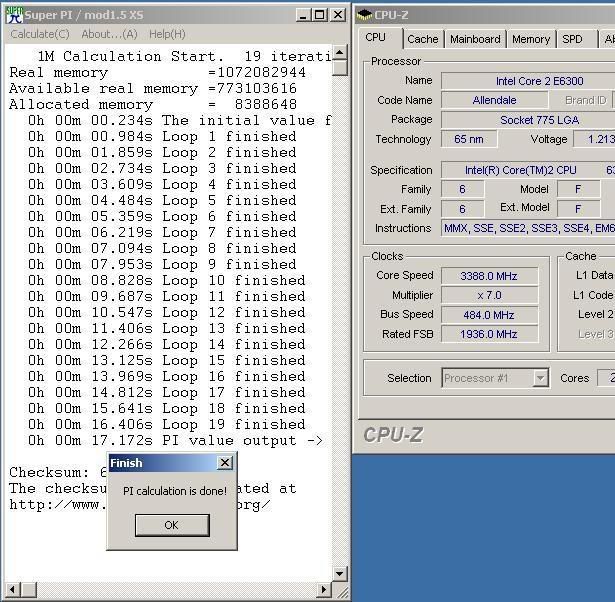Click the Allocated memory = 8388648 line
The image size is (615, 602).
point(153,105)
